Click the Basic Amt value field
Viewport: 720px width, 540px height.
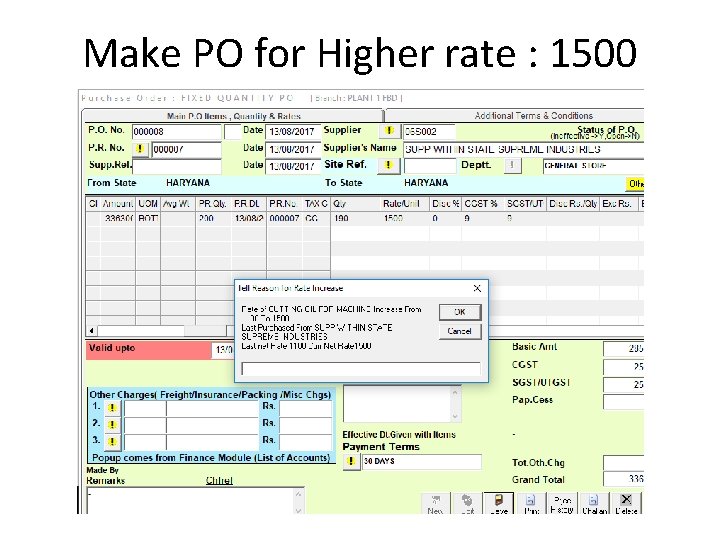[x=624, y=349]
